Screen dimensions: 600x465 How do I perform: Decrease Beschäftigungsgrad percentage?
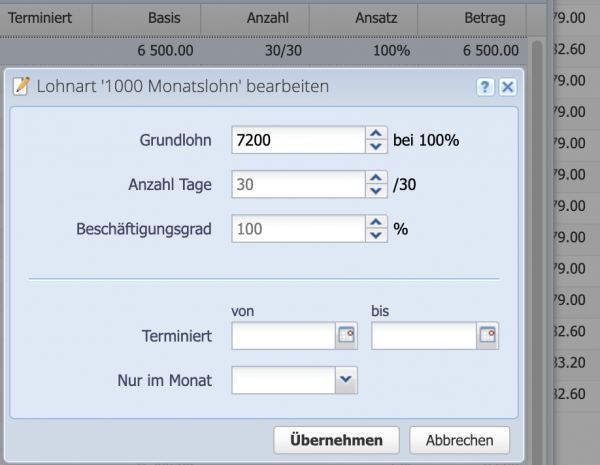376,235
